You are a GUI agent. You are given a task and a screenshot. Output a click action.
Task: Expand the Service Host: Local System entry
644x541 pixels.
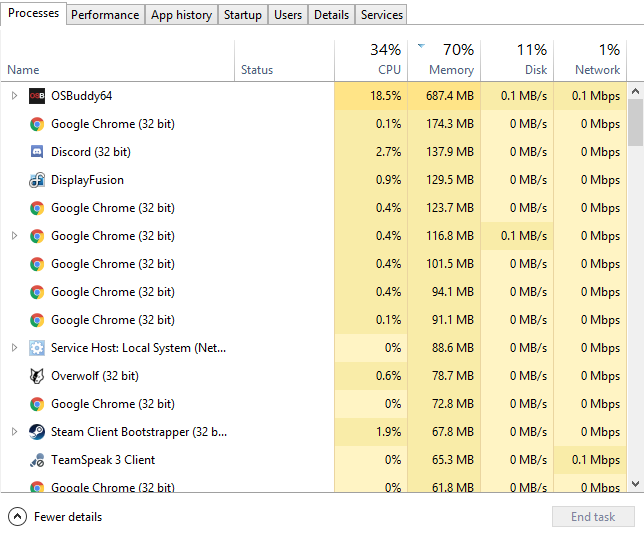[14, 348]
